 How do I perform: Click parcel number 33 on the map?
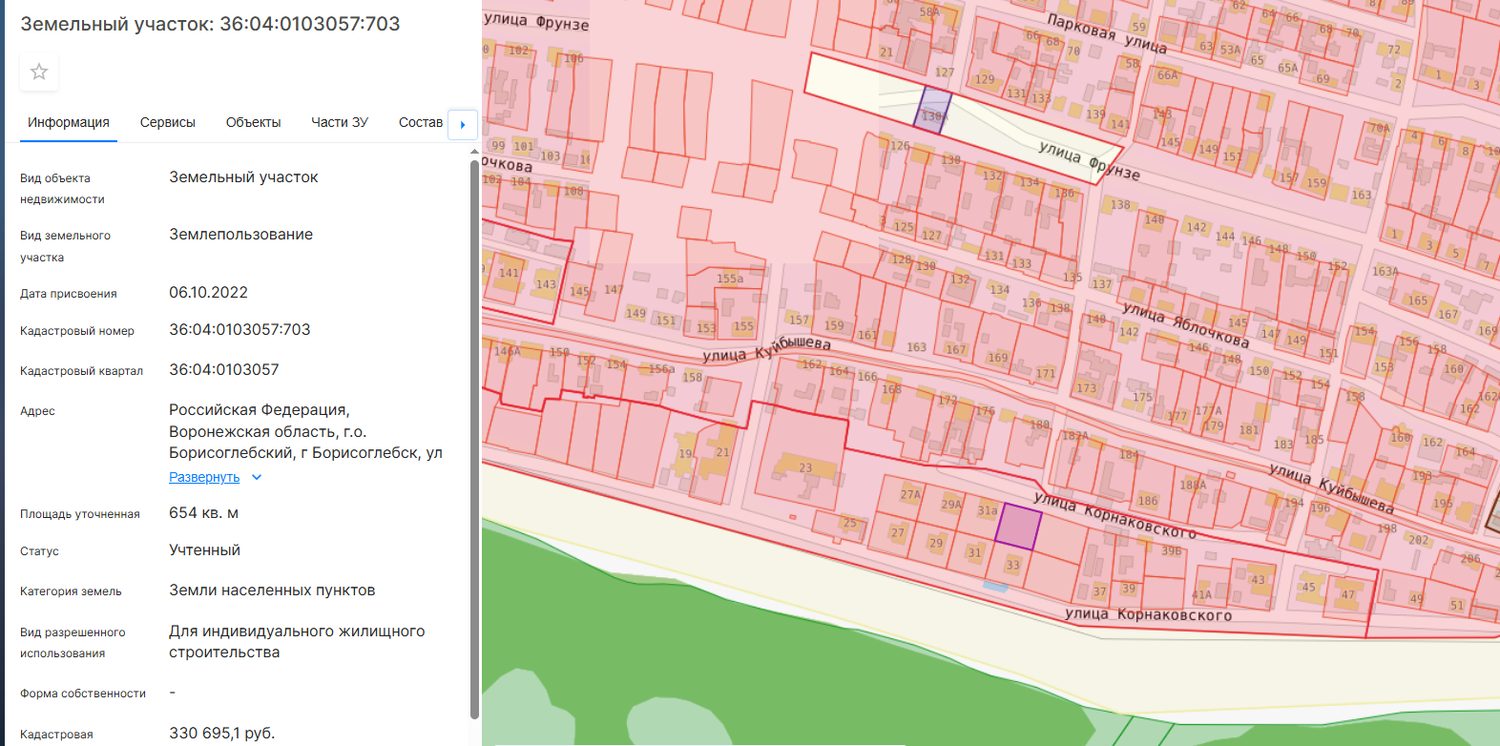(1013, 565)
